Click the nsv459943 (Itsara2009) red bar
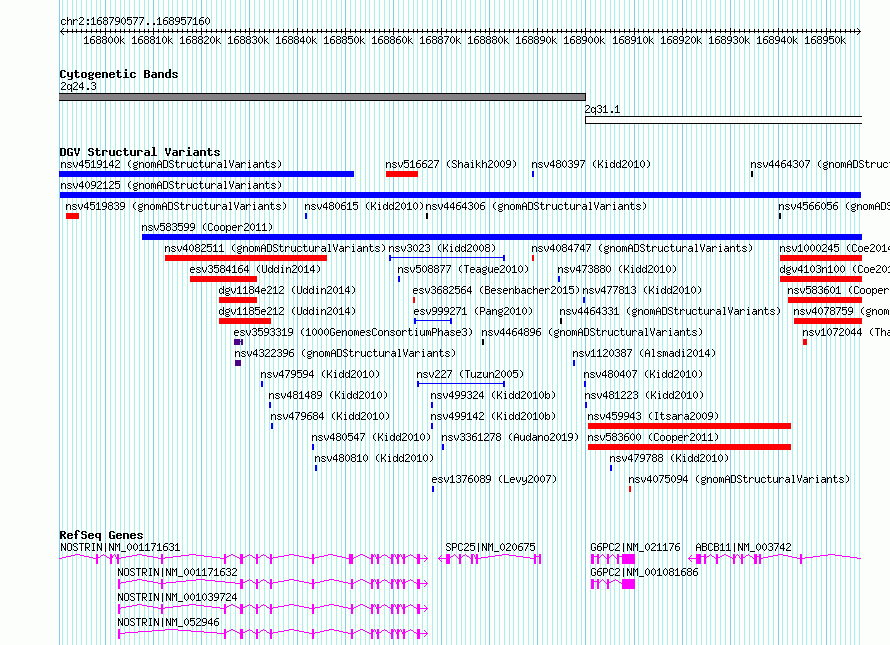 [689, 426]
